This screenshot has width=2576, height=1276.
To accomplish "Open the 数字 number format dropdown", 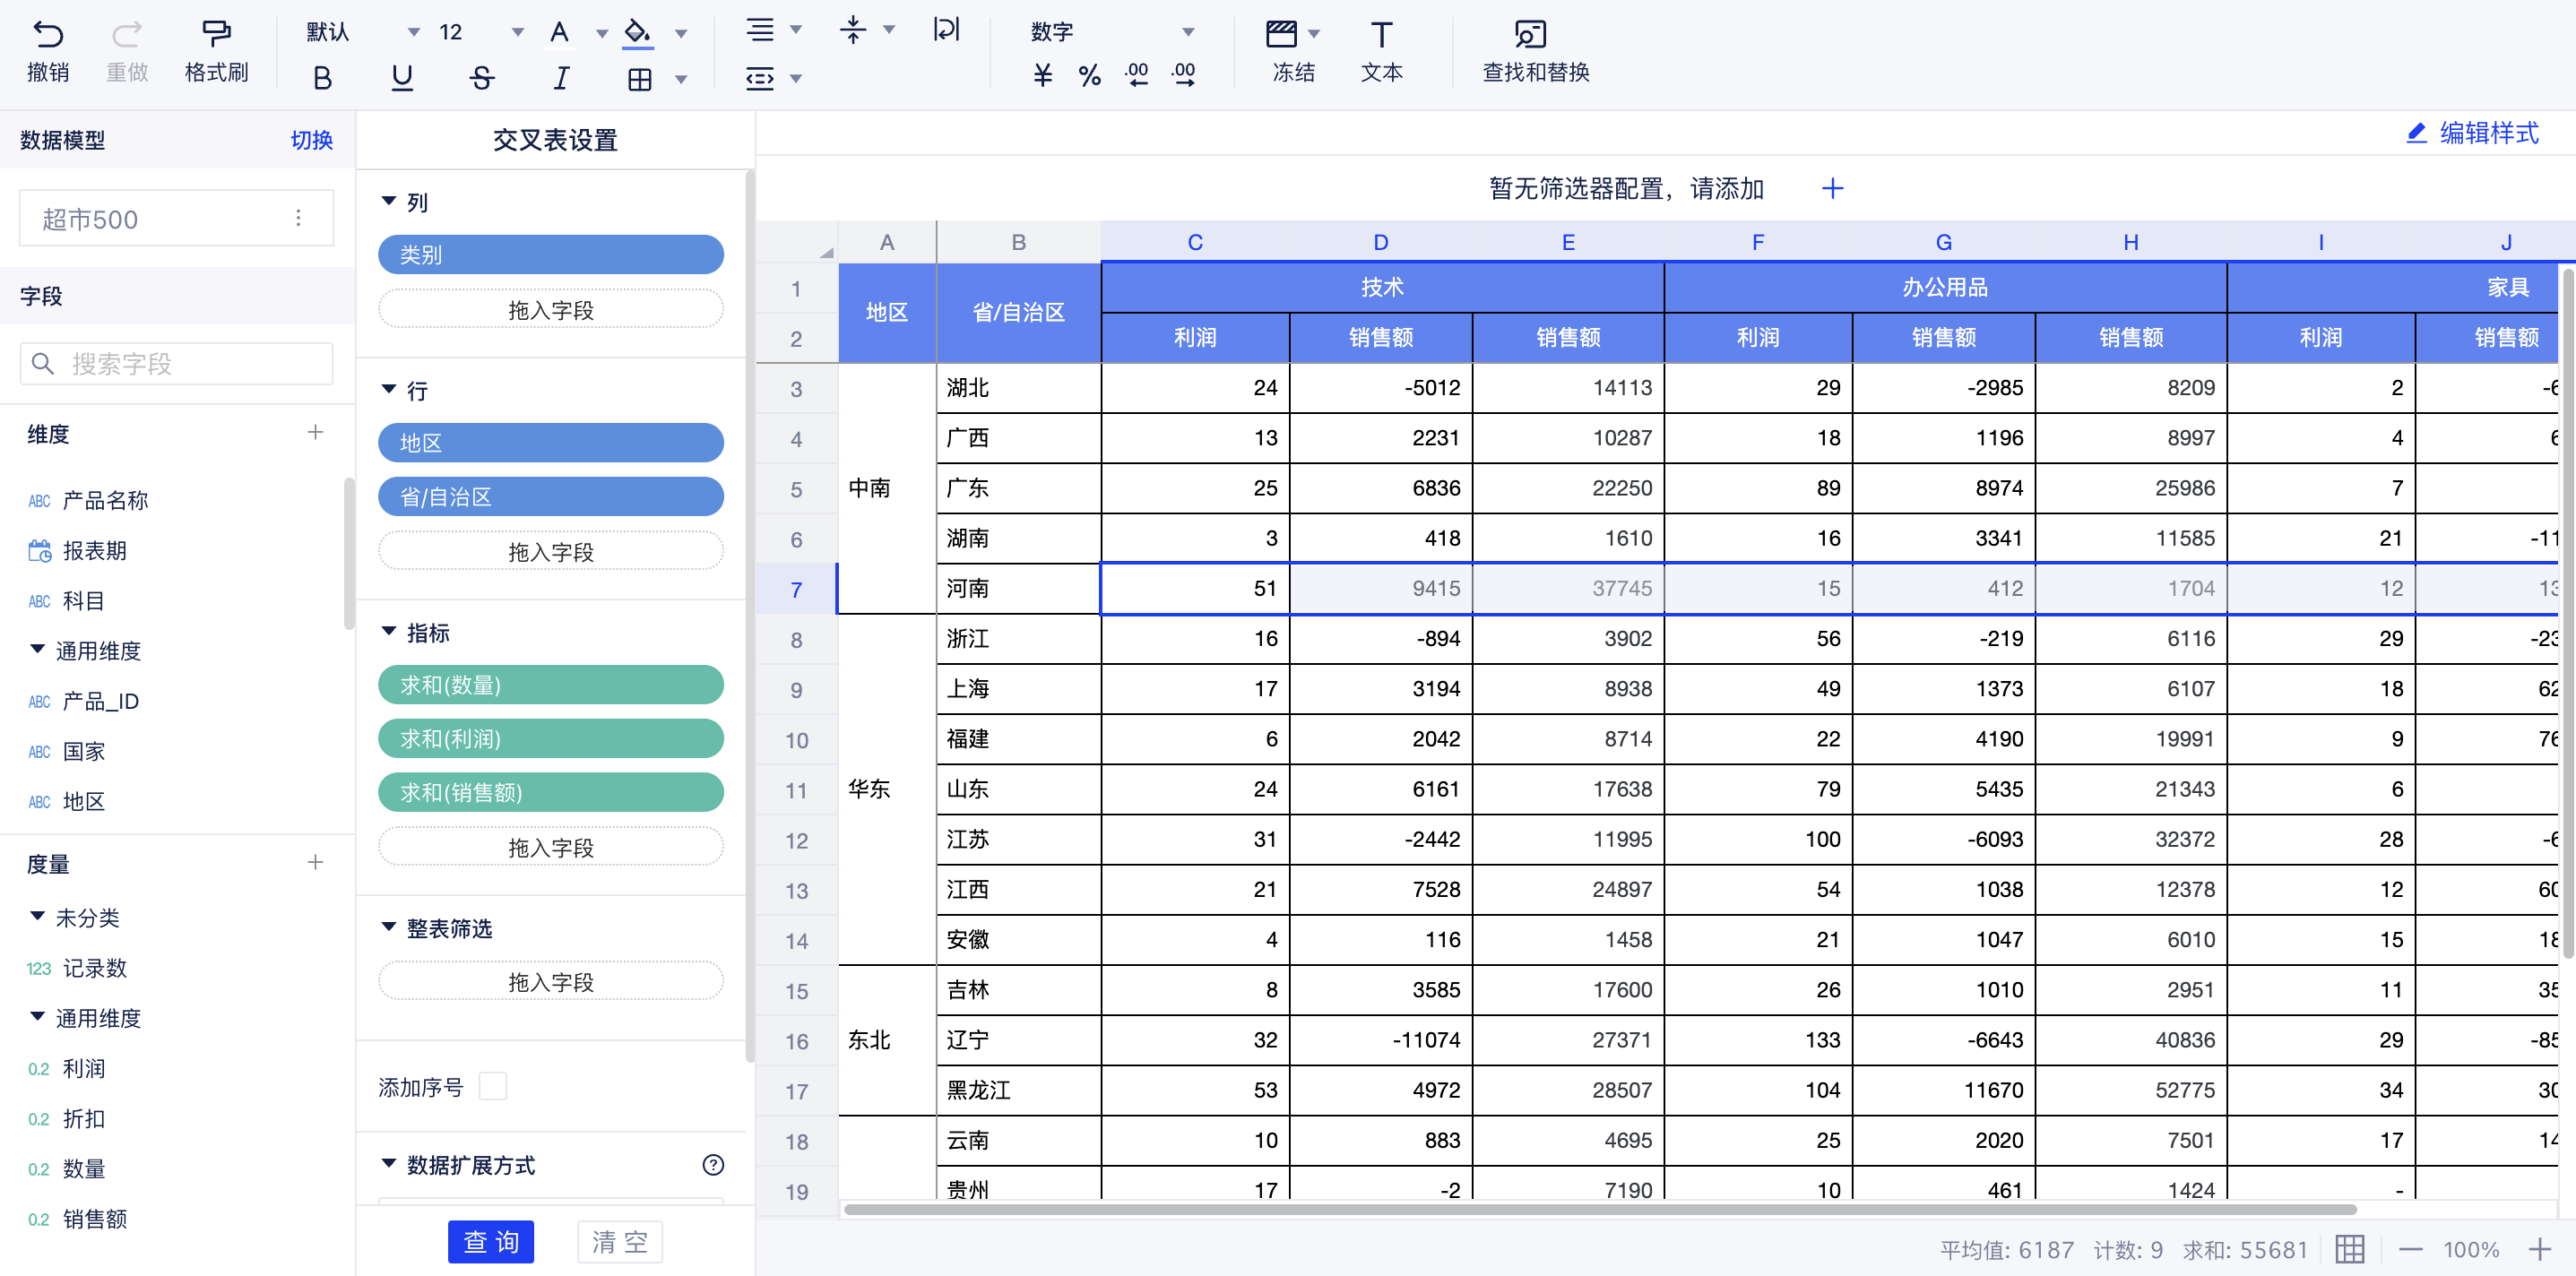I will click(x=1187, y=32).
